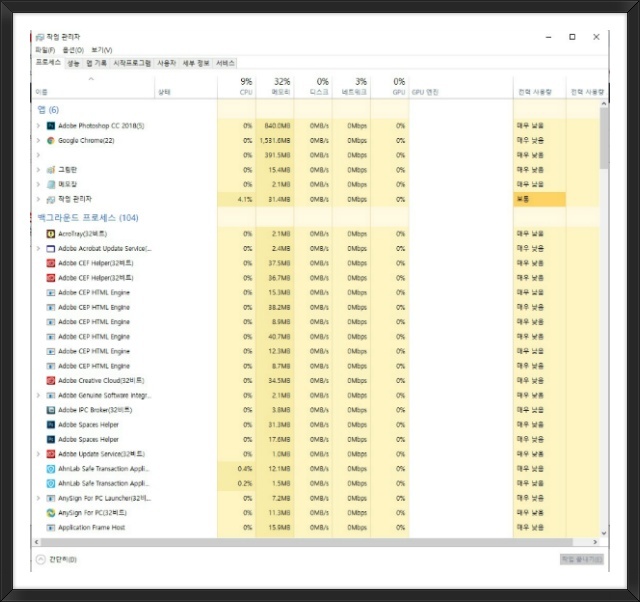
Task: Click the vertical scrollbar thumb
Action: 604,138
